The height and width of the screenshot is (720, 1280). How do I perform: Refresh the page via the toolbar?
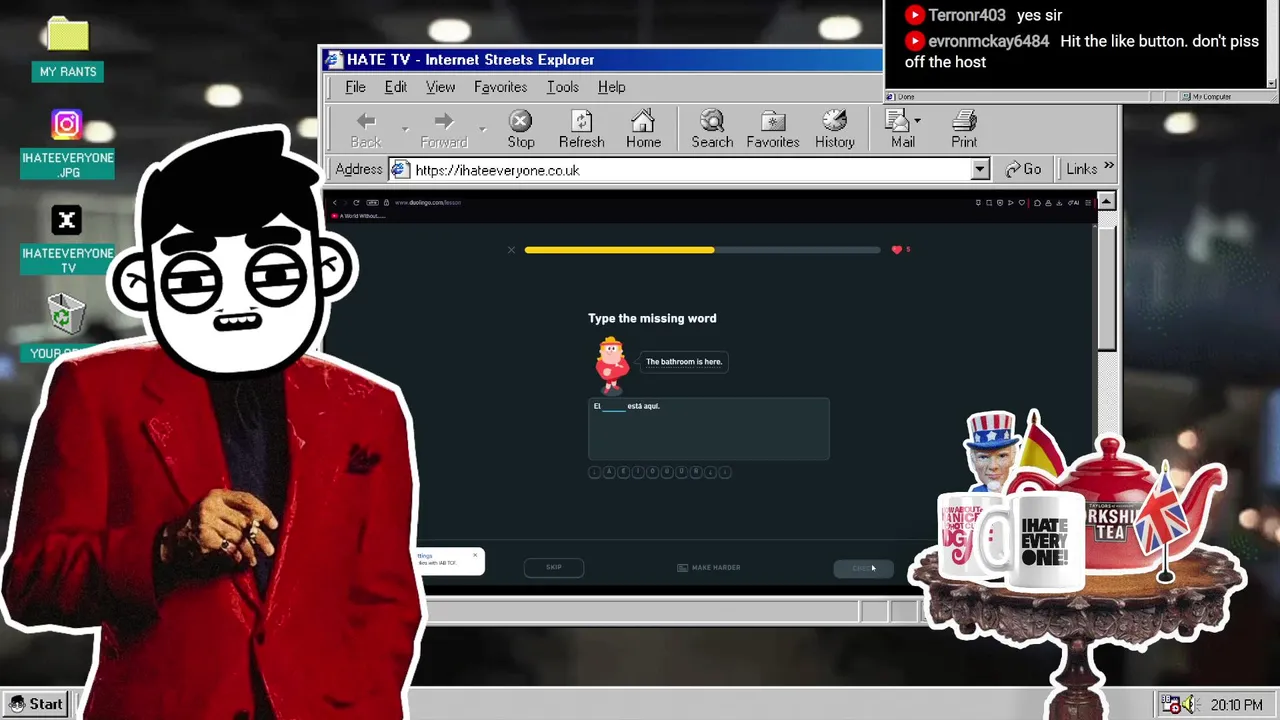click(x=582, y=130)
